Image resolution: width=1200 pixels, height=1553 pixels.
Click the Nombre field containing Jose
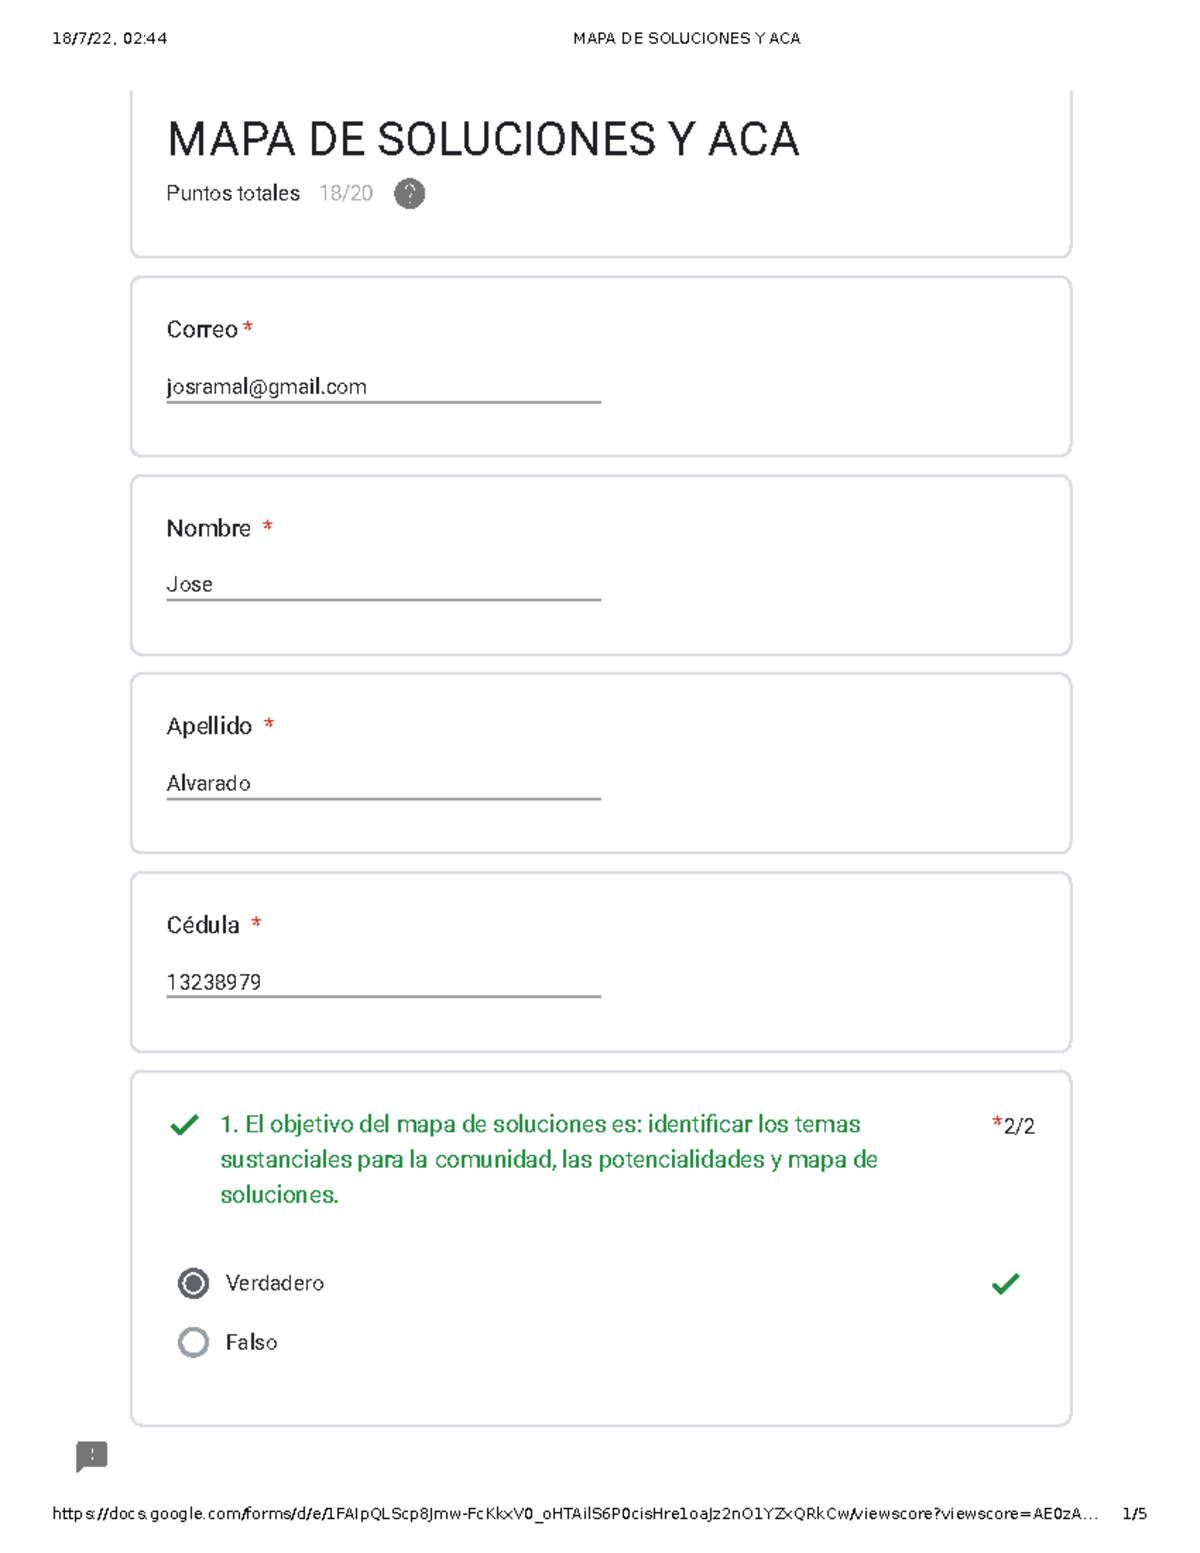383,585
